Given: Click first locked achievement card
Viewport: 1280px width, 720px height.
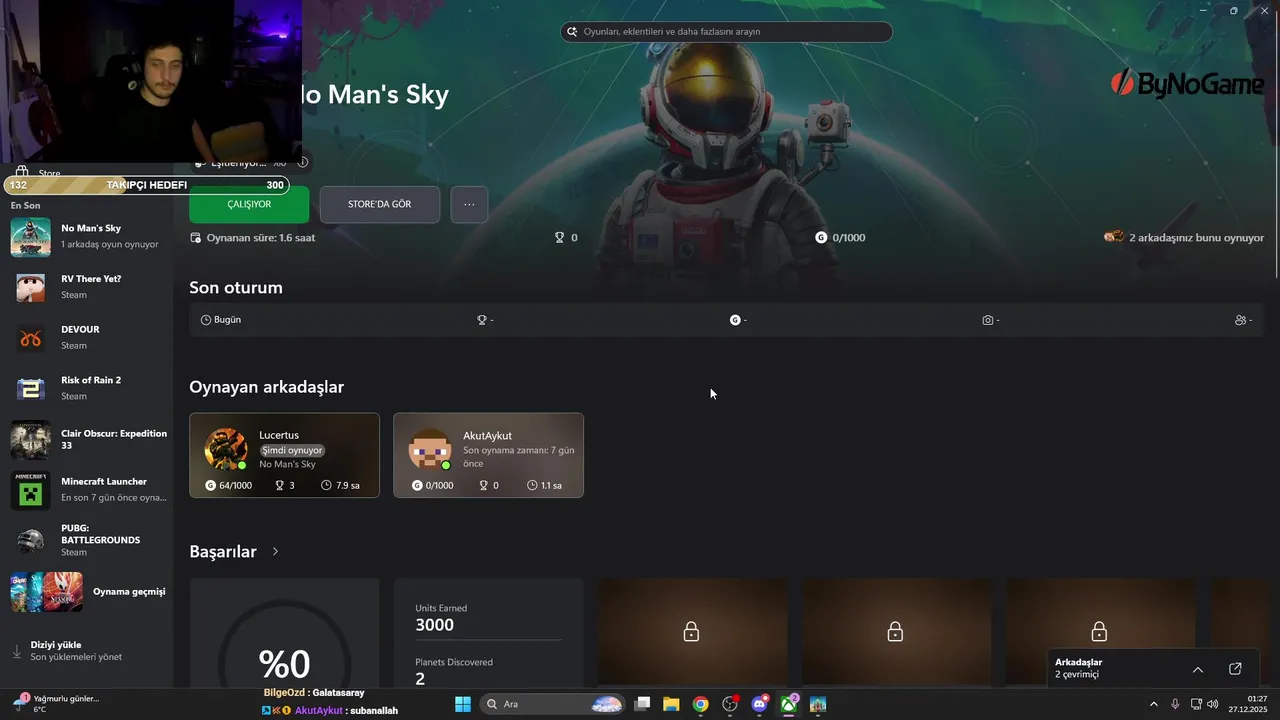Looking at the screenshot, I should click(692, 632).
